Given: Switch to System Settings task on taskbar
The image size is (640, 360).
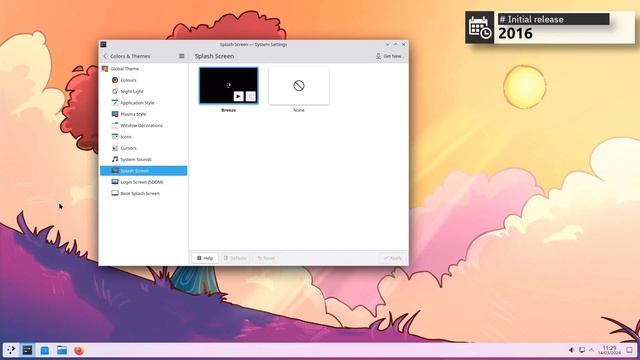Looking at the screenshot, I should 27,350.
